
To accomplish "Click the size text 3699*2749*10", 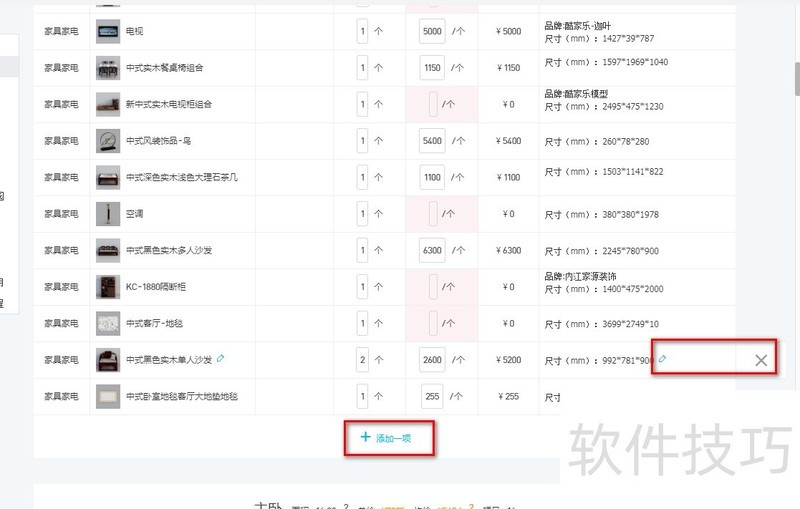I will (631, 324).
